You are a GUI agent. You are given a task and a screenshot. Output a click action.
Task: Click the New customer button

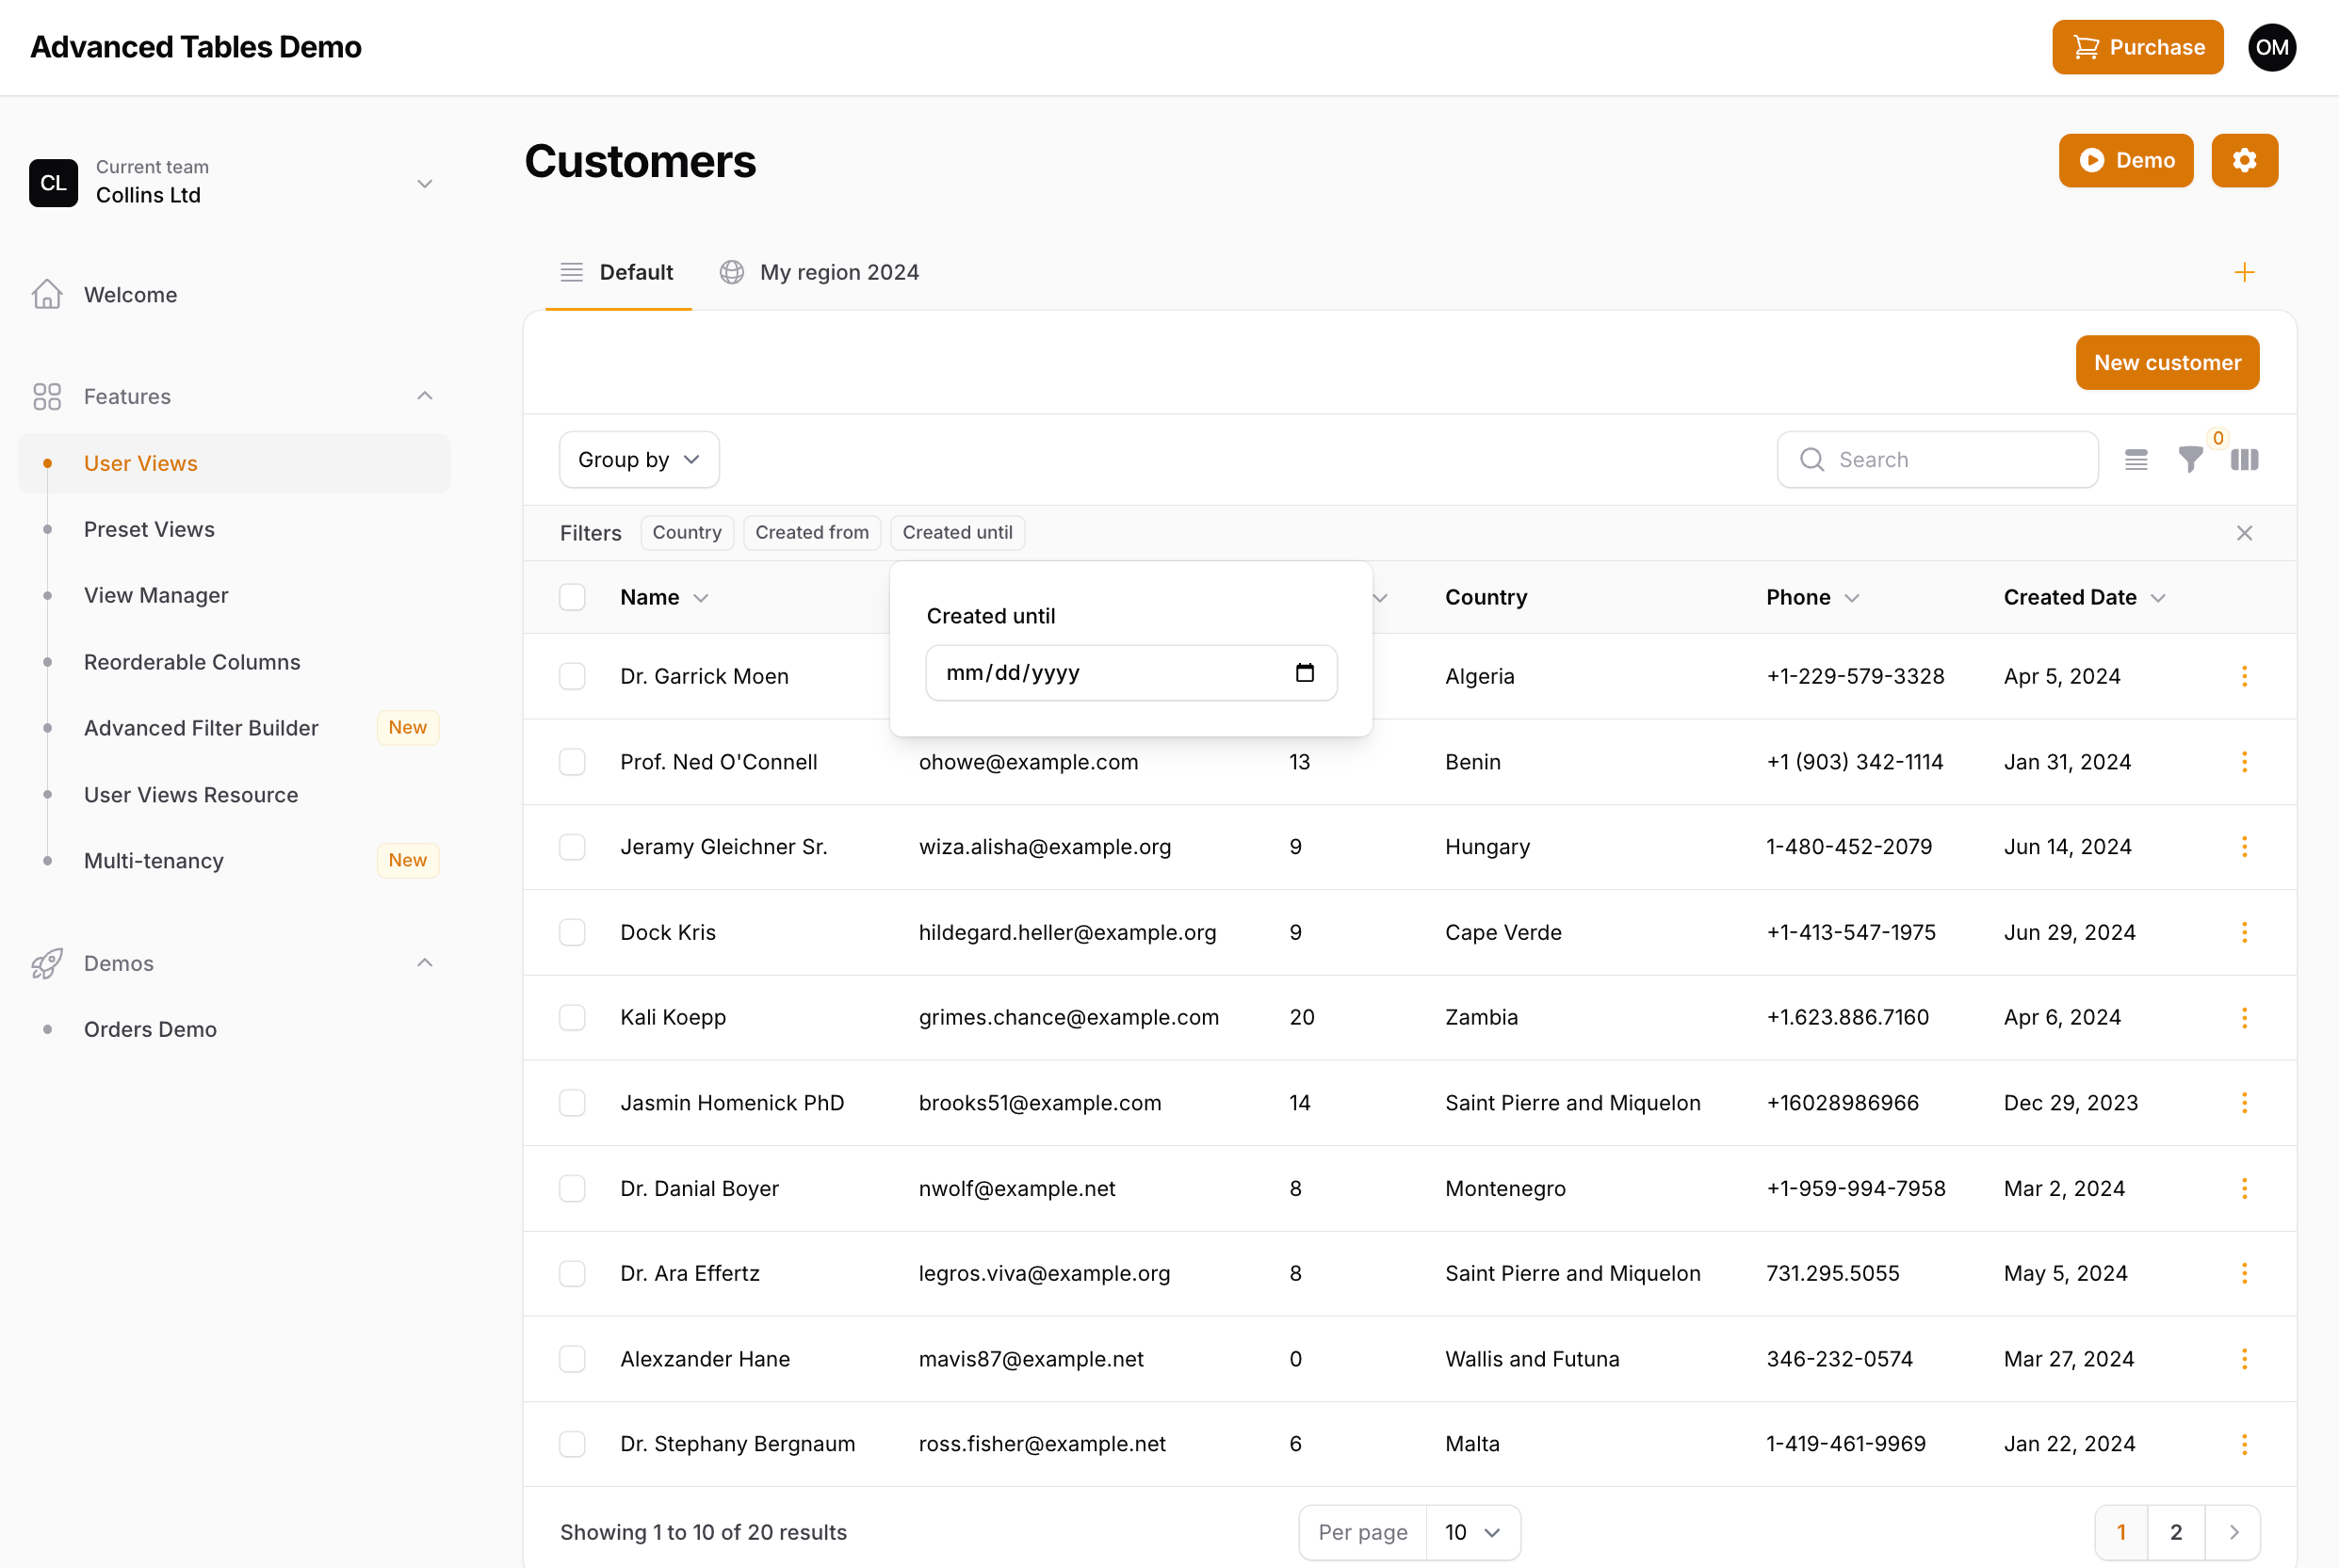tap(2166, 363)
